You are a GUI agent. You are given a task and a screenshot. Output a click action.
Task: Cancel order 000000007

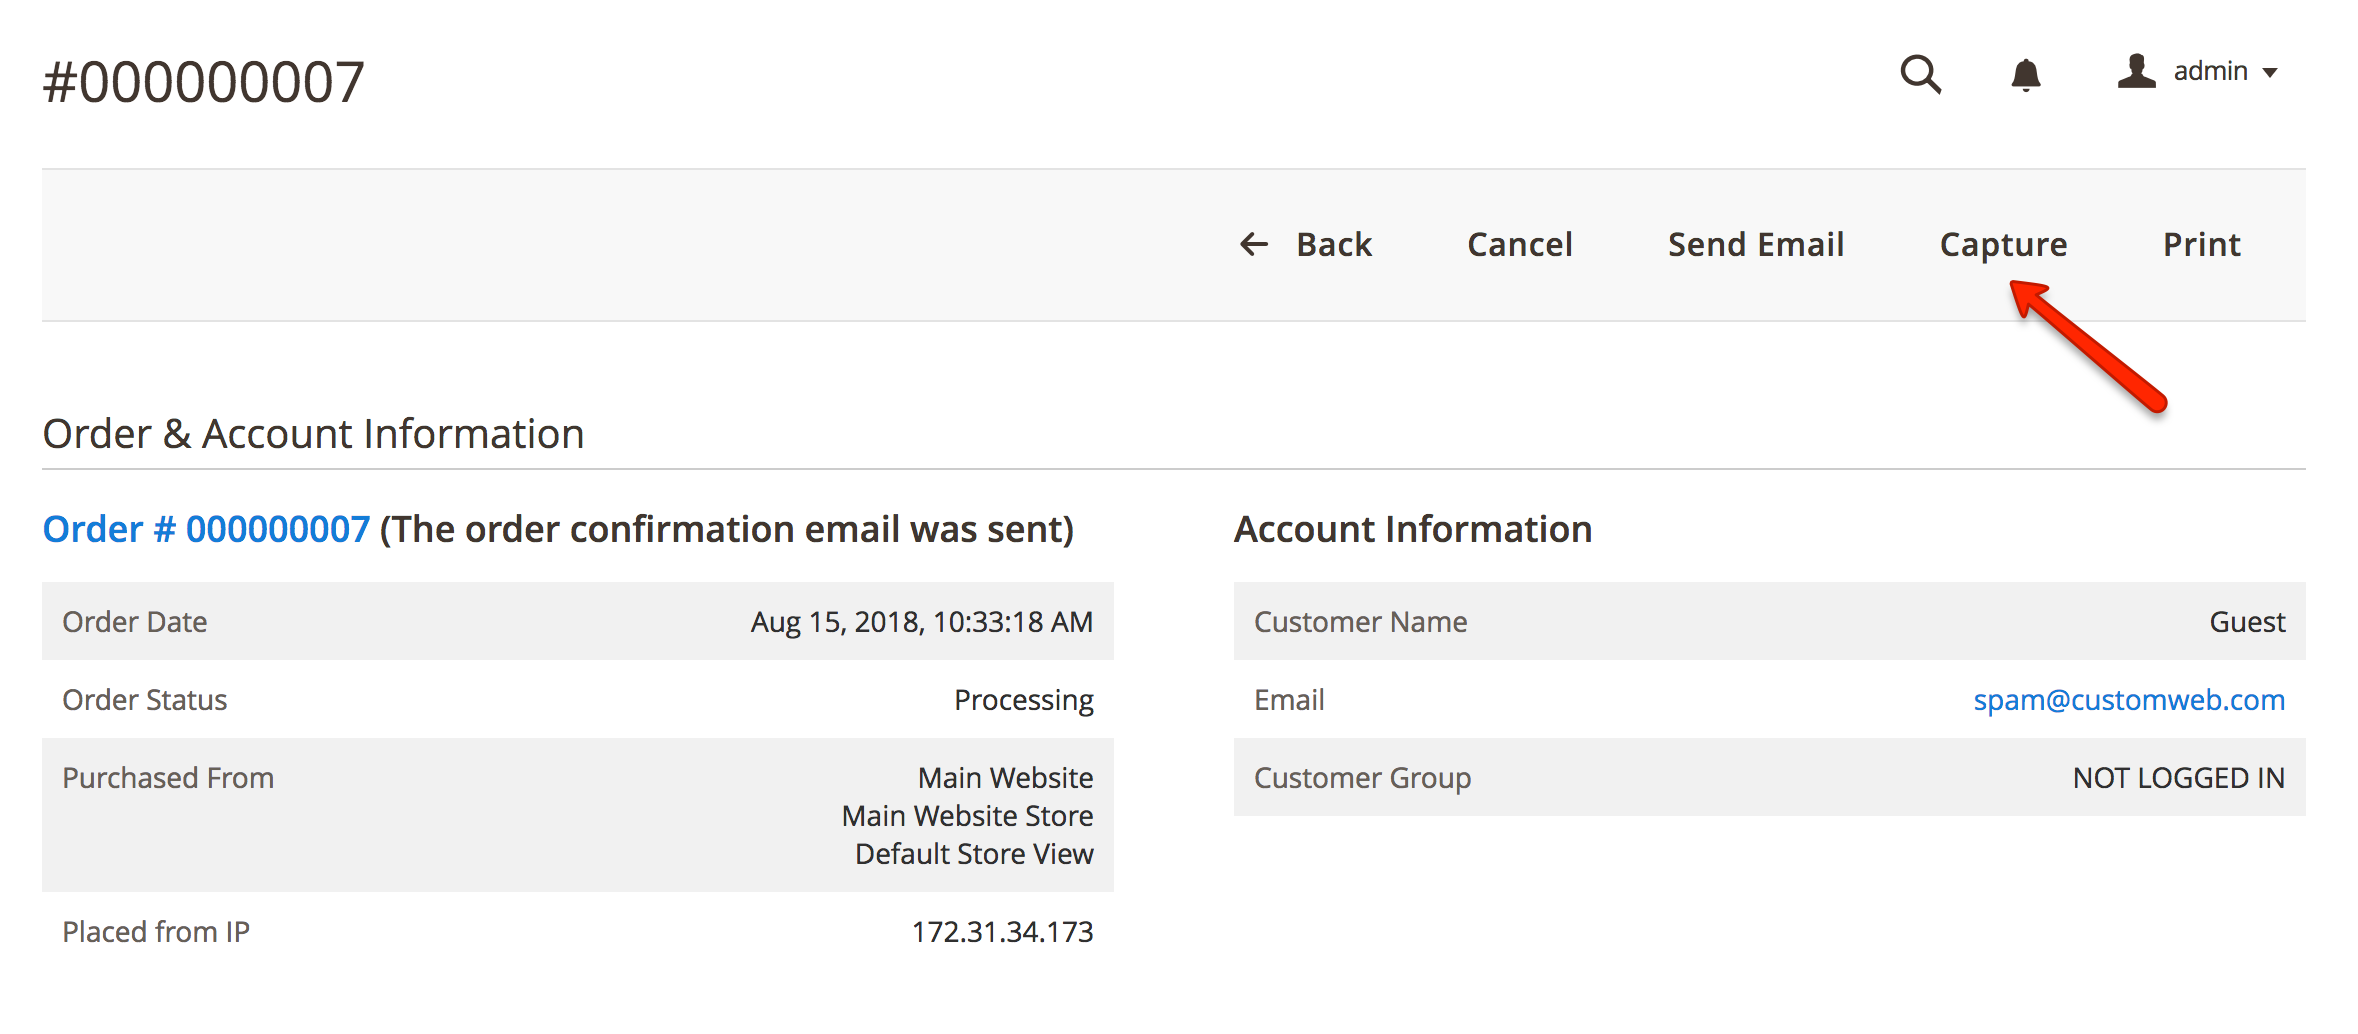(x=1519, y=244)
